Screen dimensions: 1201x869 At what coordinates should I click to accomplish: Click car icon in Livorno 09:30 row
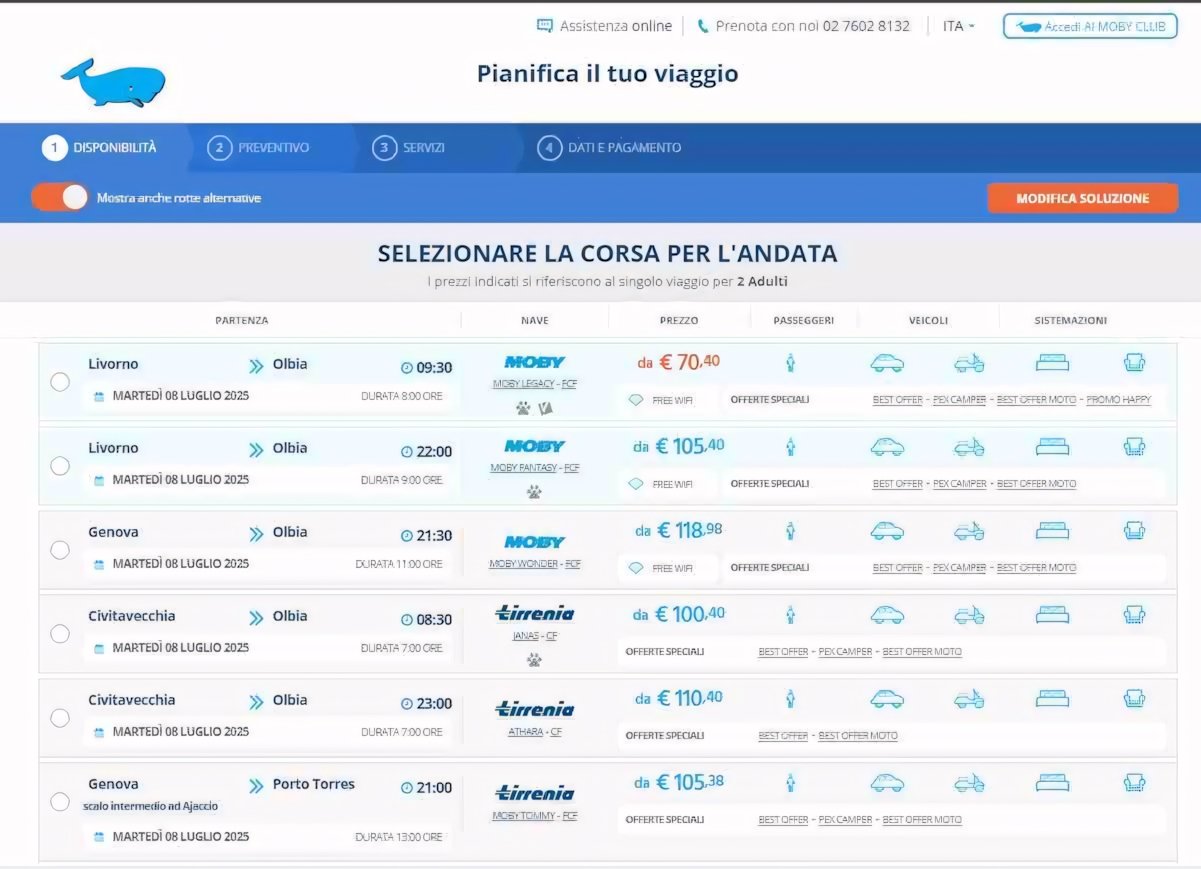(x=887, y=363)
